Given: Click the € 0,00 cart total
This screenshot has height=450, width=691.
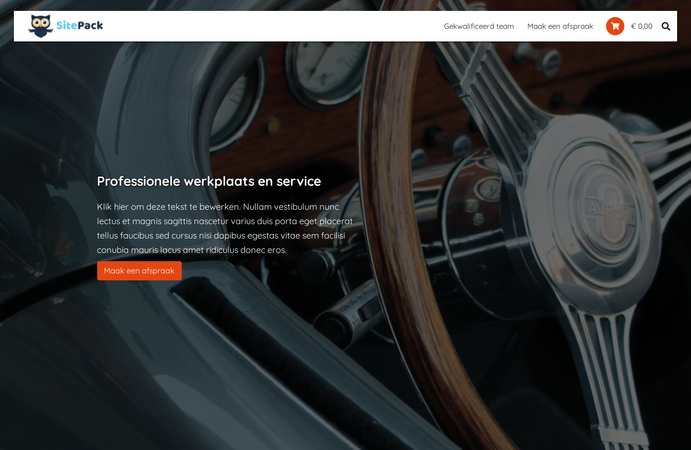Looking at the screenshot, I should 642,26.
